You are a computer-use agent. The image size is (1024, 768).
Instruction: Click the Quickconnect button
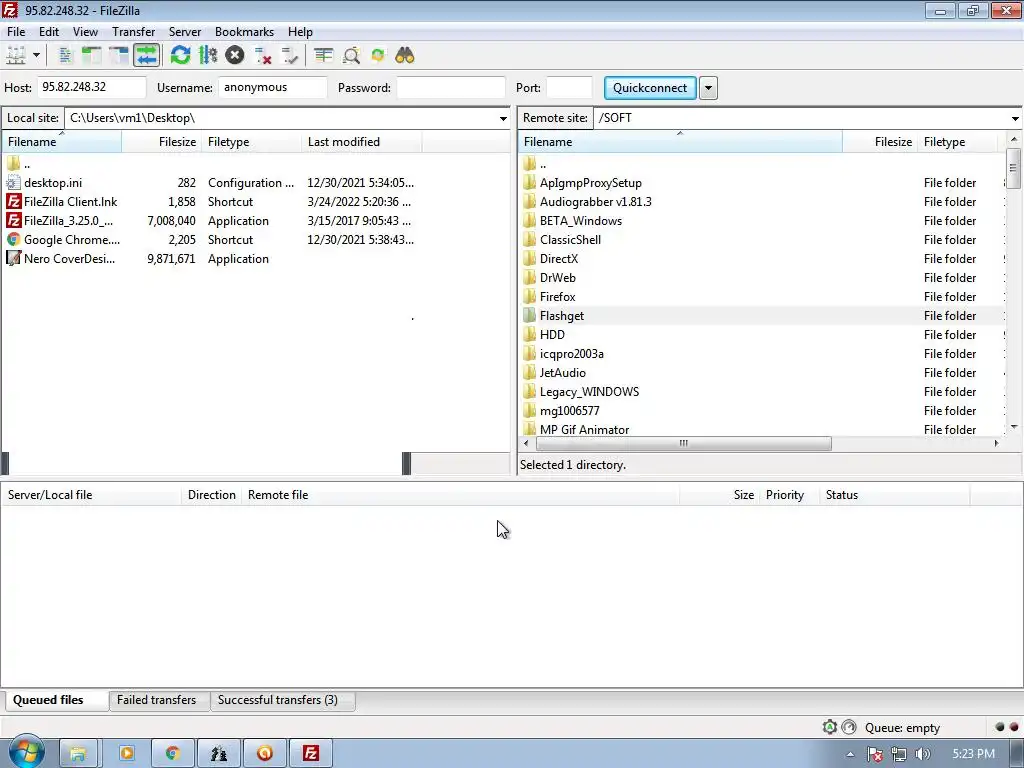point(650,88)
